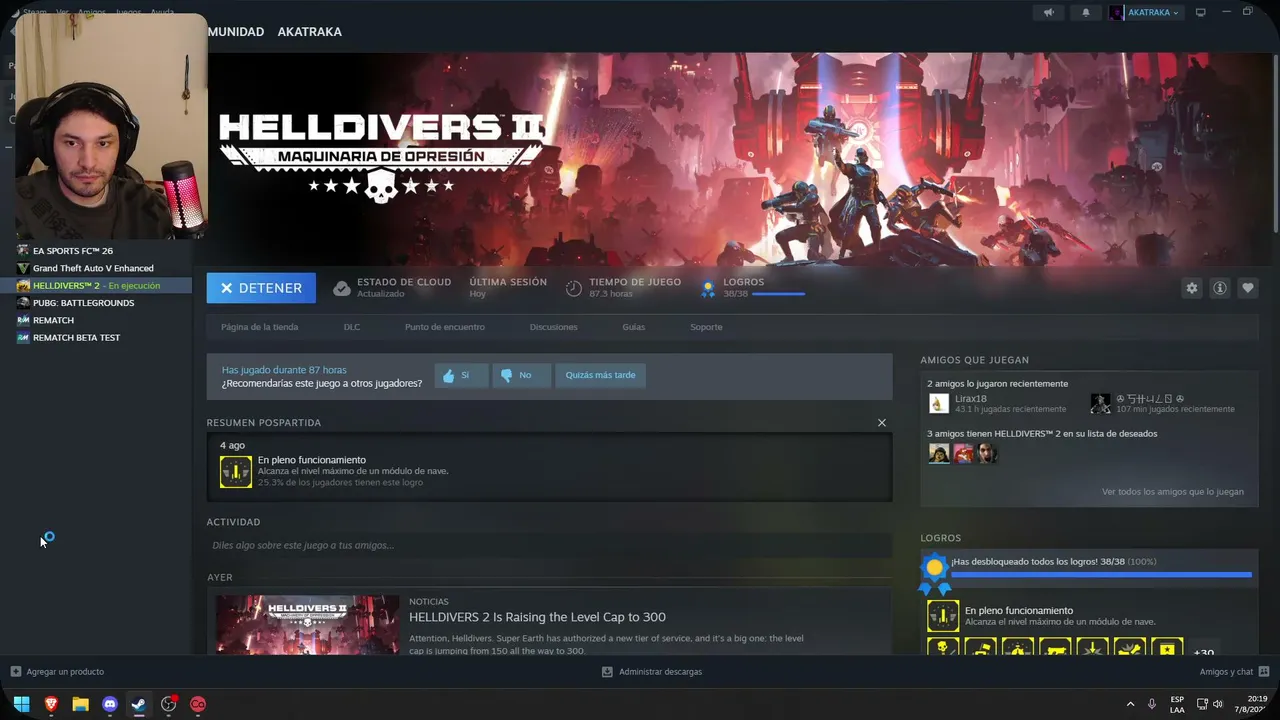This screenshot has width=1280, height=720.
Task: Click the second wishlist friend avatar
Action: pos(964,454)
